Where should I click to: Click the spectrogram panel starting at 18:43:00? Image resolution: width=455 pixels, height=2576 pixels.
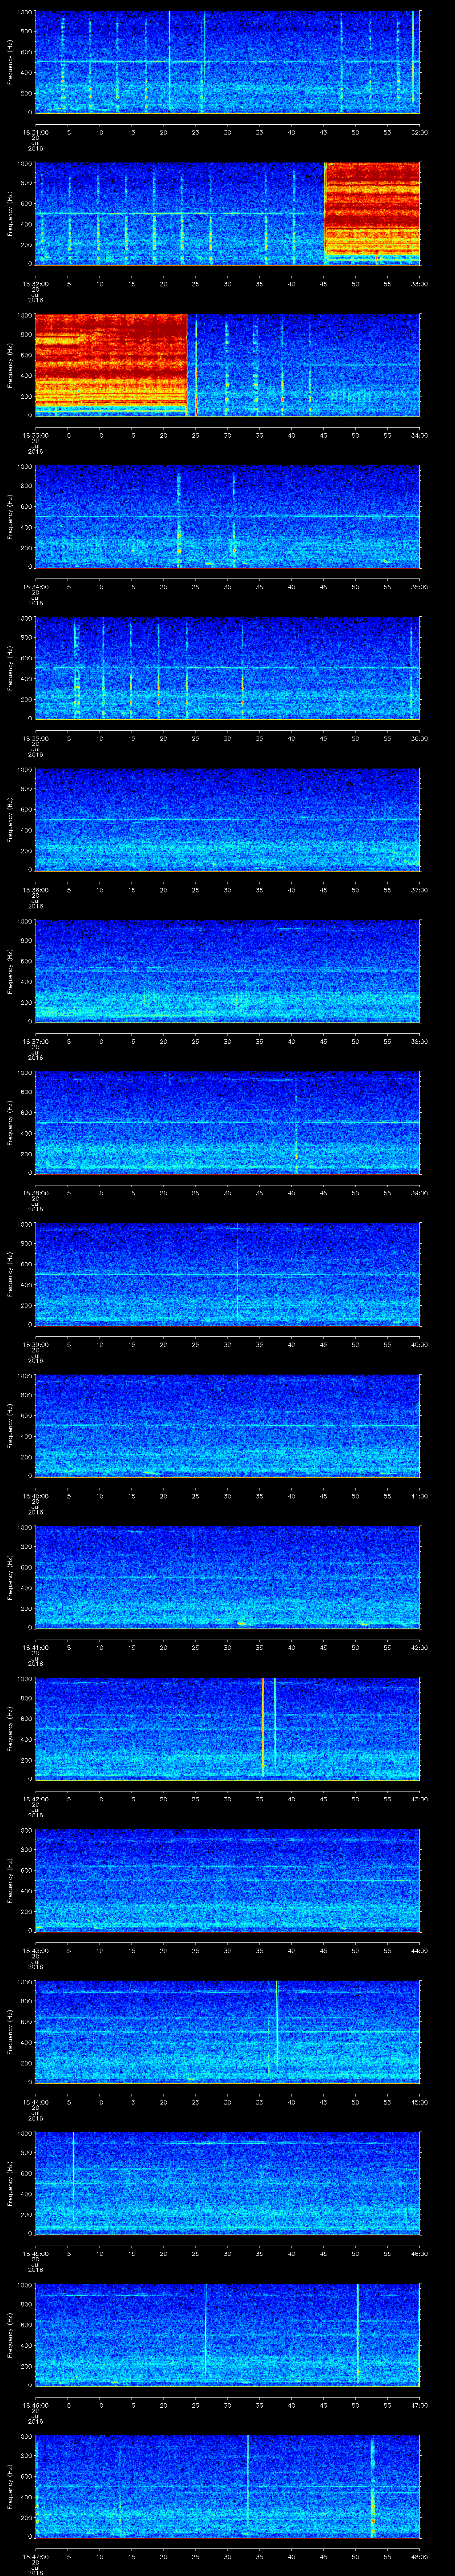(x=227, y=1880)
